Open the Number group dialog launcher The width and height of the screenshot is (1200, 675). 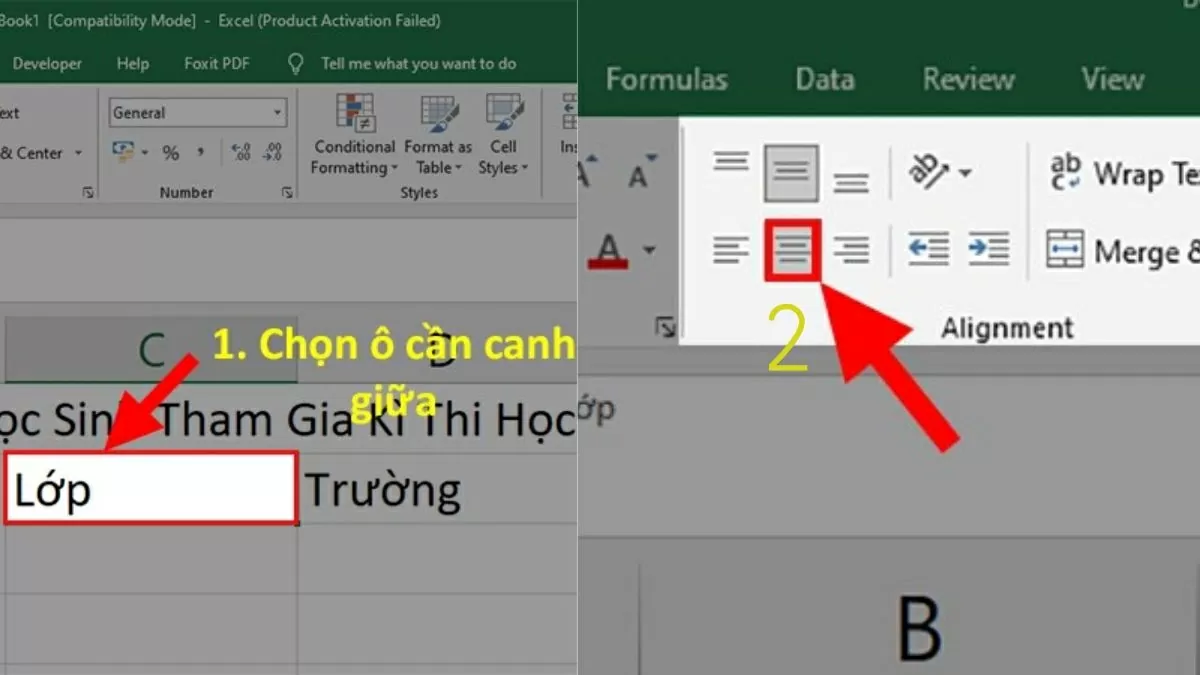[x=288, y=192]
